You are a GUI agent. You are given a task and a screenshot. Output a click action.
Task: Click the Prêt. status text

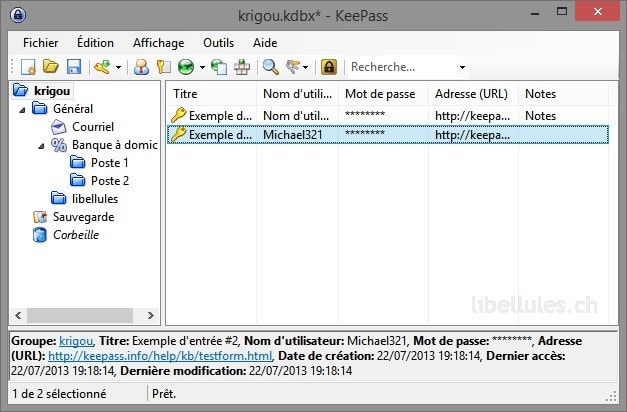164,394
